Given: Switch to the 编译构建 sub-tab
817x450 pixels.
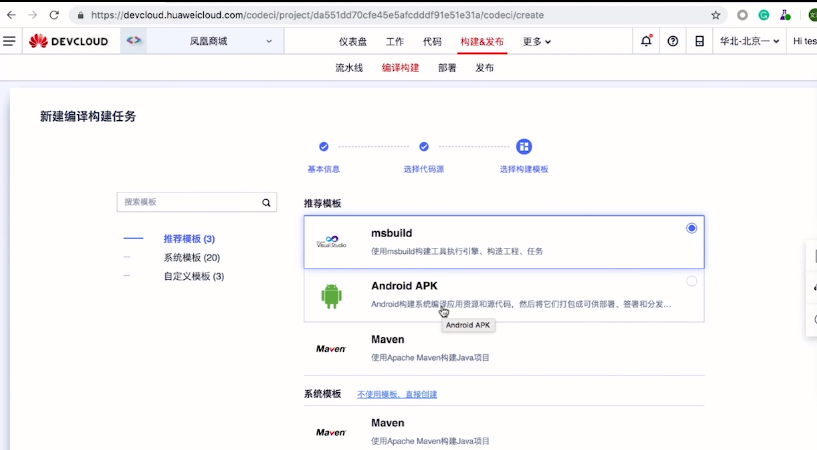Looking at the screenshot, I should (x=400, y=68).
